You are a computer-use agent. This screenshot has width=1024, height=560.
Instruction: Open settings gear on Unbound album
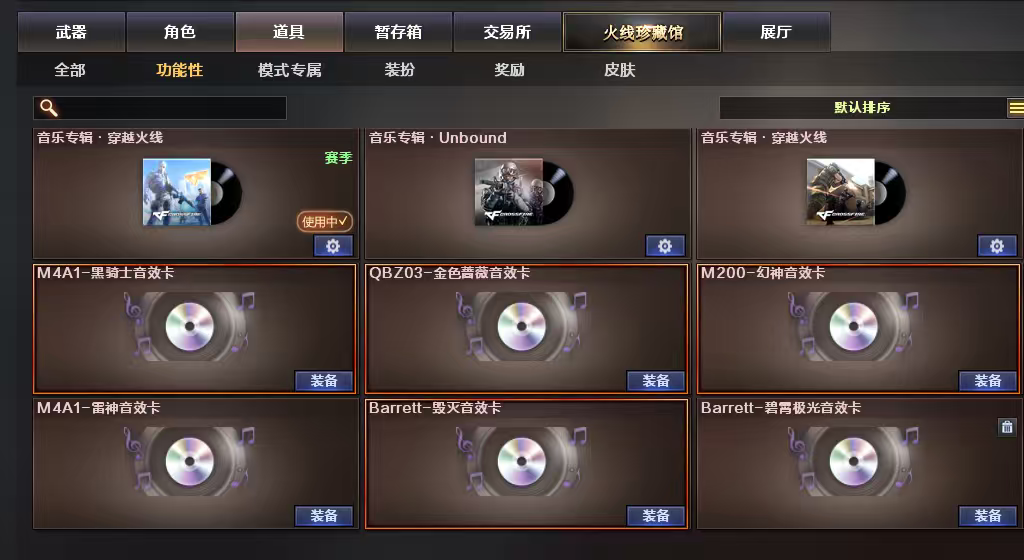pos(665,245)
